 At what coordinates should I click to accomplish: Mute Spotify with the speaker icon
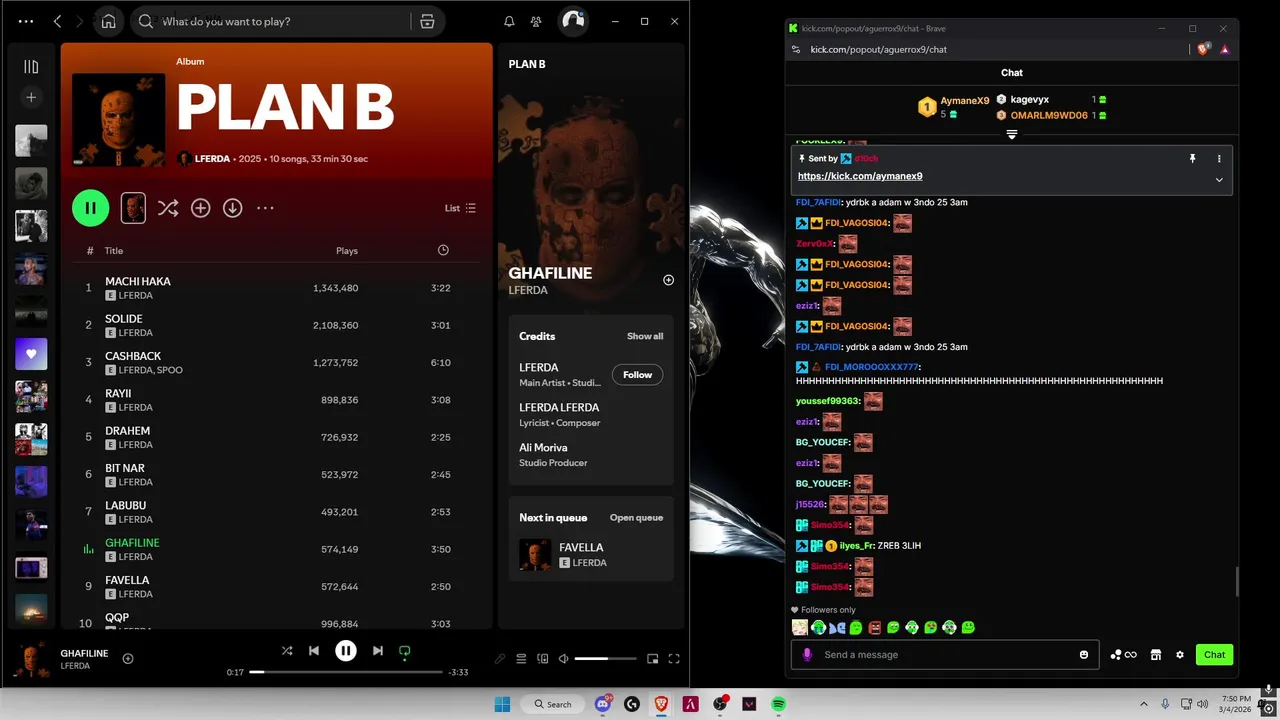tap(564, 659)
